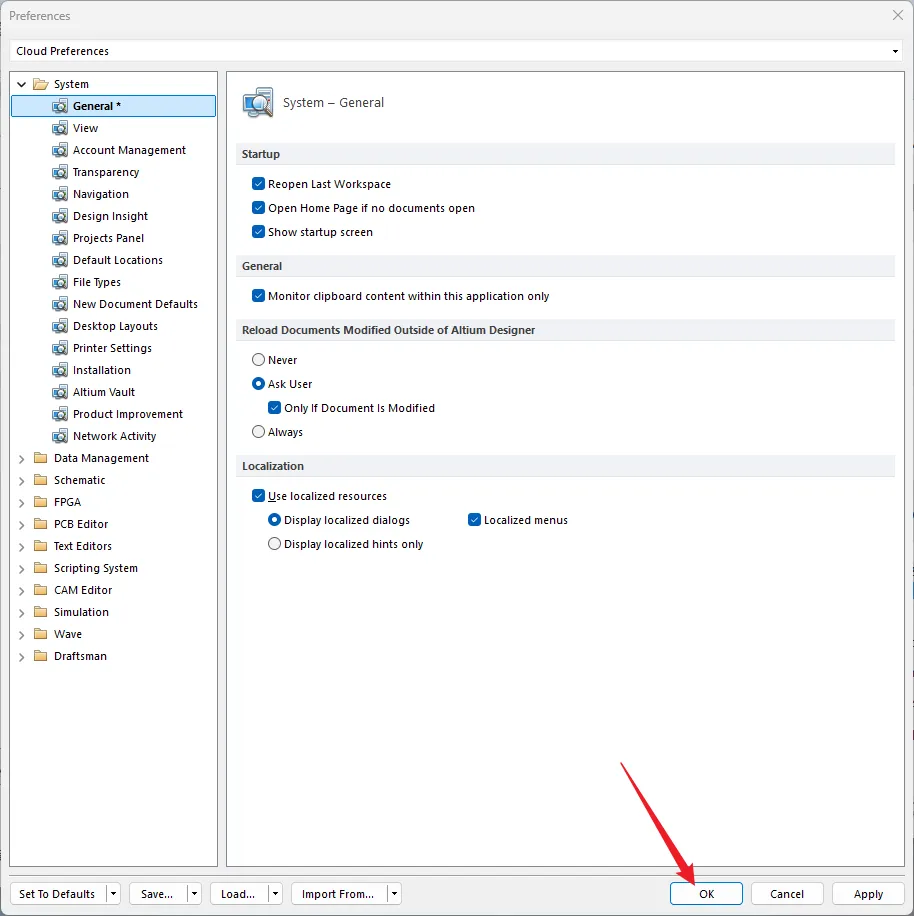Click the Schematic folder icon

click(x=40, y=480)
